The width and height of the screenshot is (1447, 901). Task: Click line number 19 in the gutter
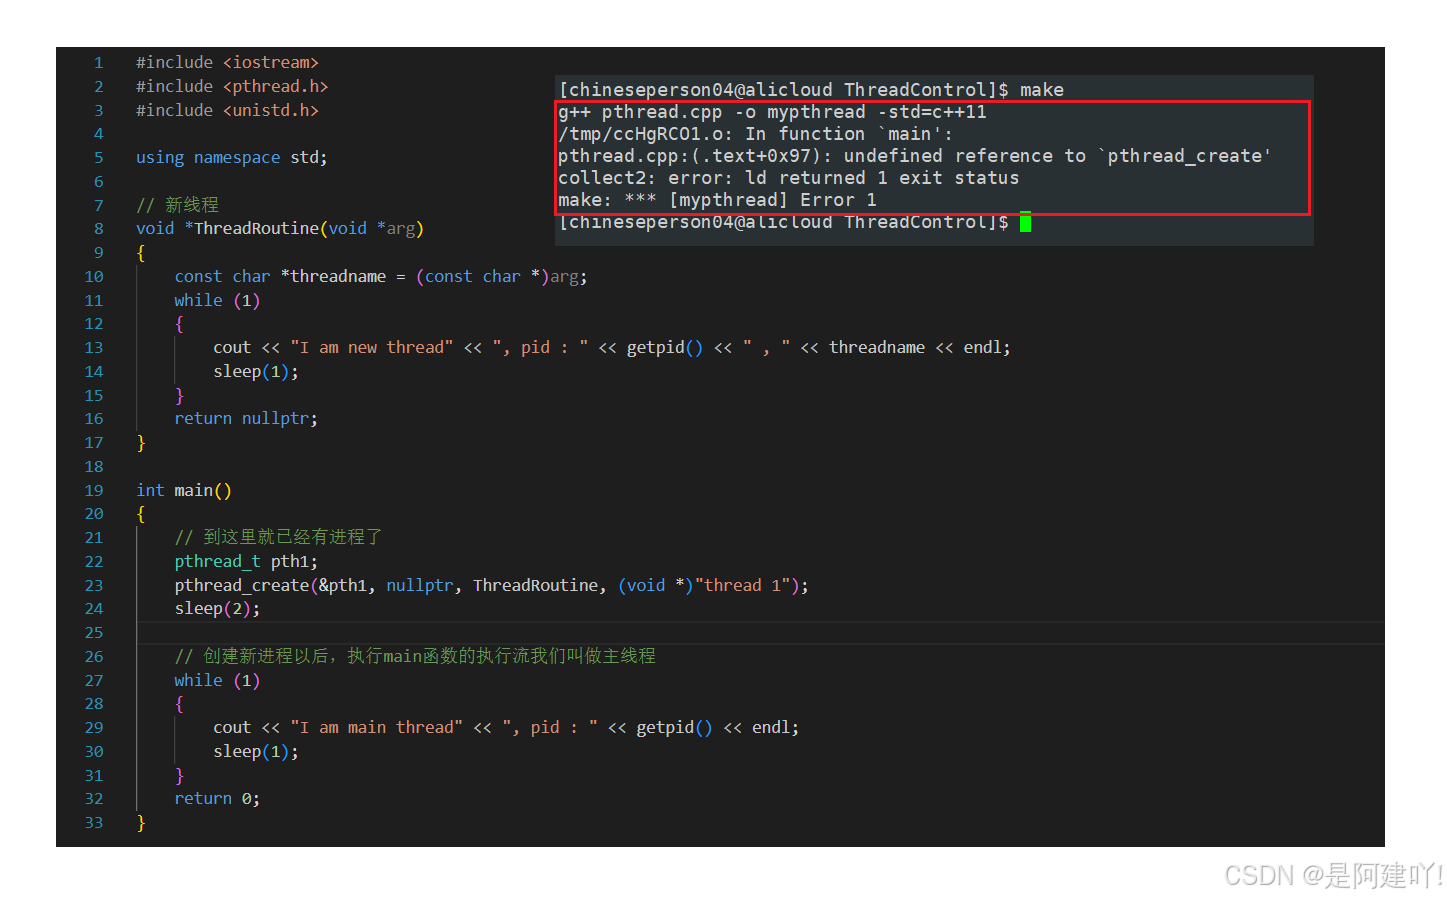click(94, 491)
